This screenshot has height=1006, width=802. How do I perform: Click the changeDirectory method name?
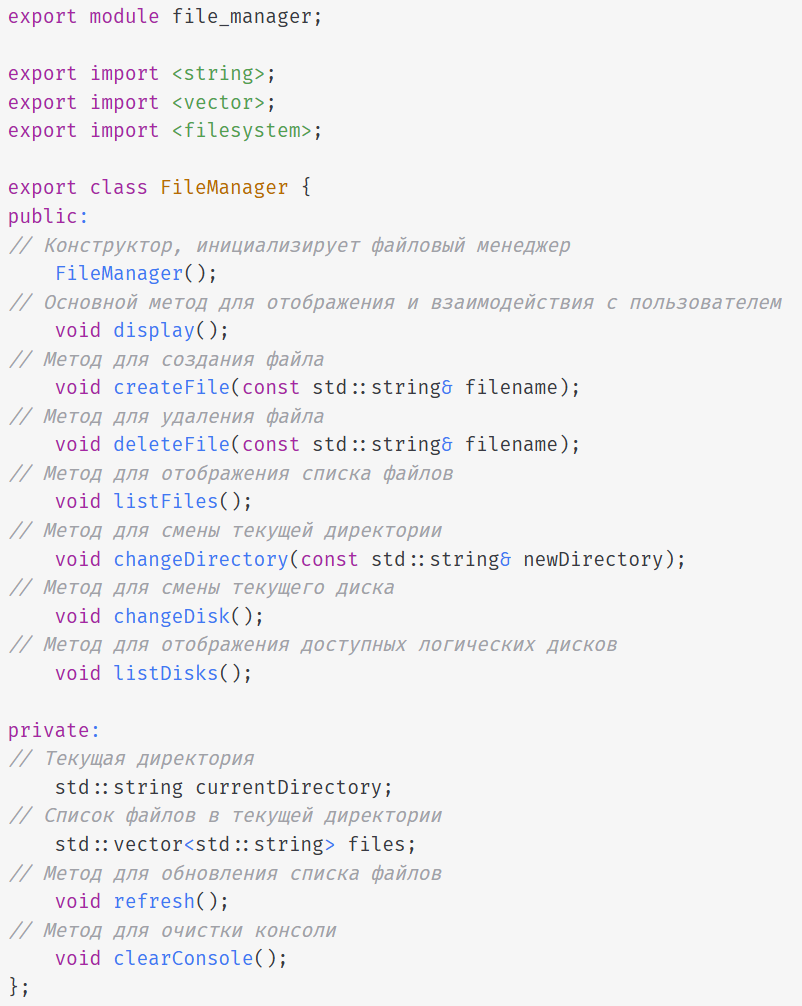click(x=201, y=559)
